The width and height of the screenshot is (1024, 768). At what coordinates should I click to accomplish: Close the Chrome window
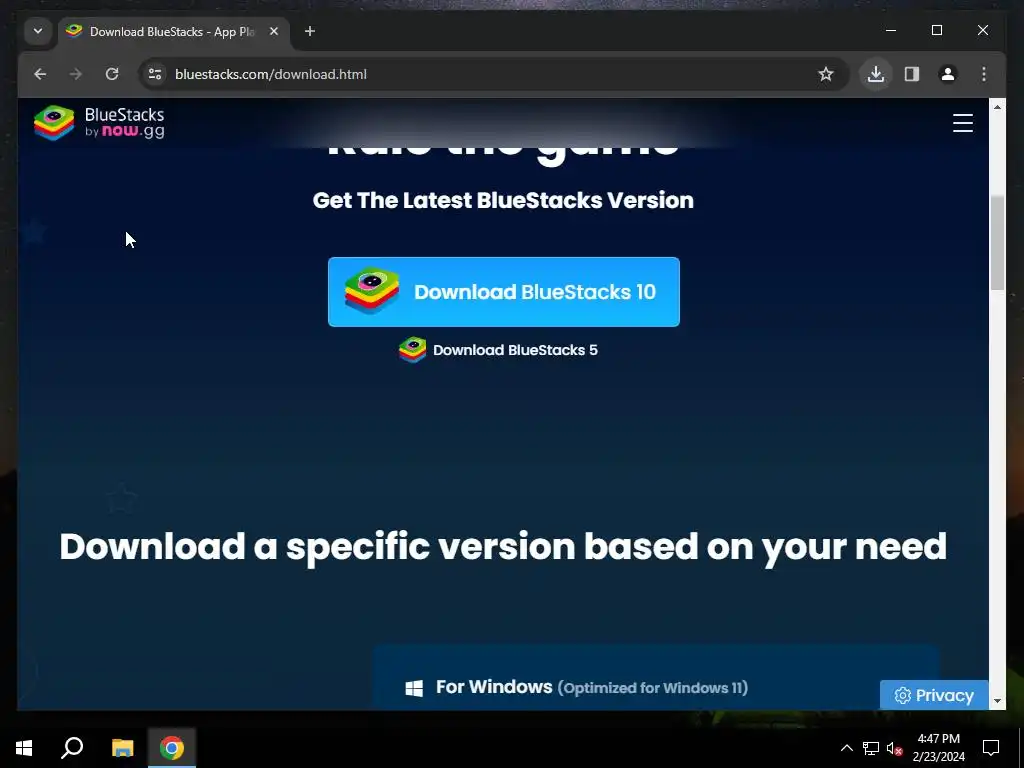(x=983, y=31)
